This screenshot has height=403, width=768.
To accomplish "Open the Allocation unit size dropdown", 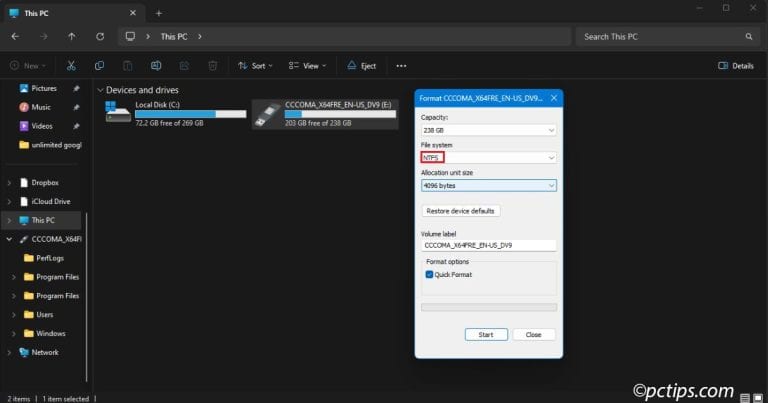I will pyautogui.click(x=488, y=185).
